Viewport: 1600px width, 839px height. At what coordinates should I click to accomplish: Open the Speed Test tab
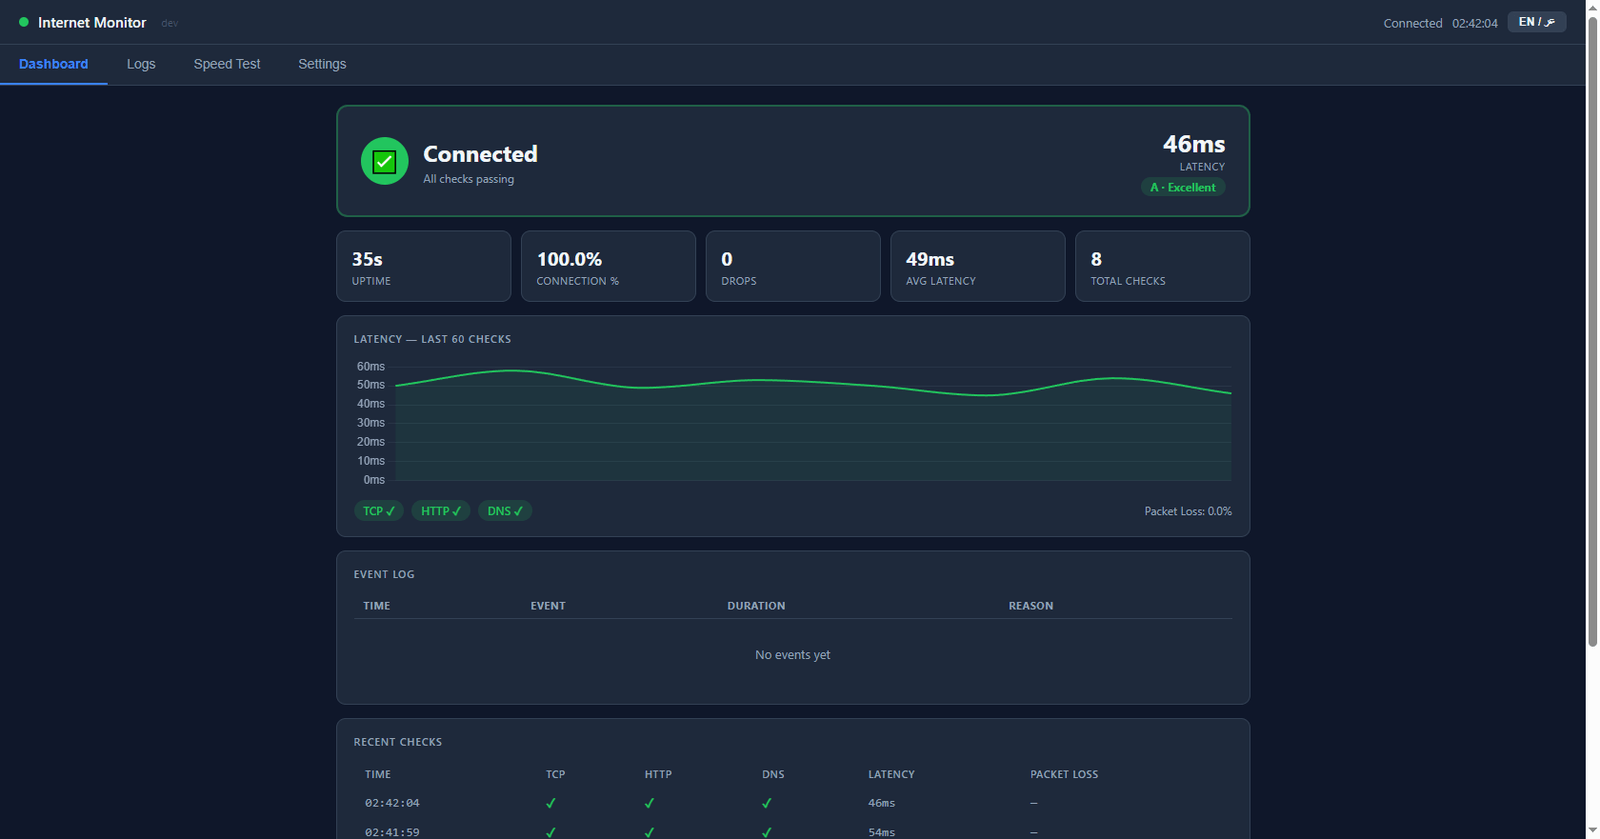point(227,64)
